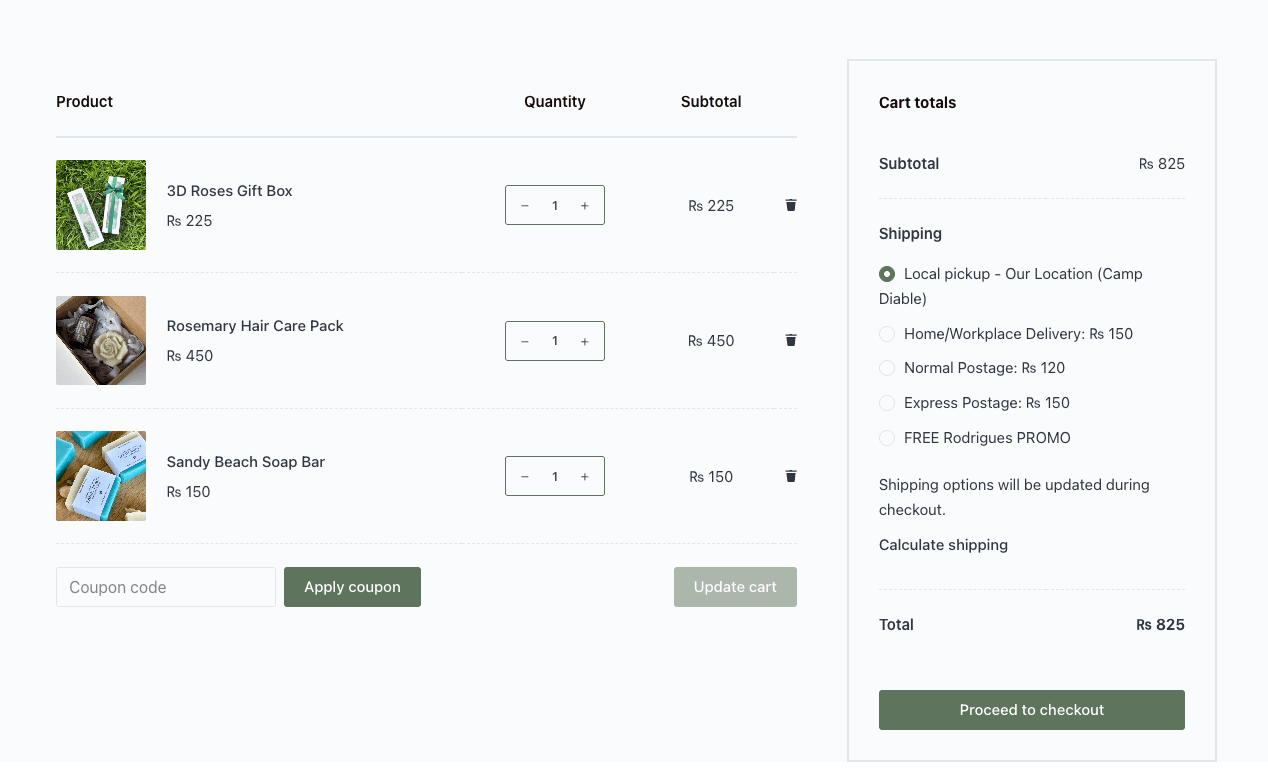
Task: Click Proceed to checkout button
Action: tap(1031, 710)
